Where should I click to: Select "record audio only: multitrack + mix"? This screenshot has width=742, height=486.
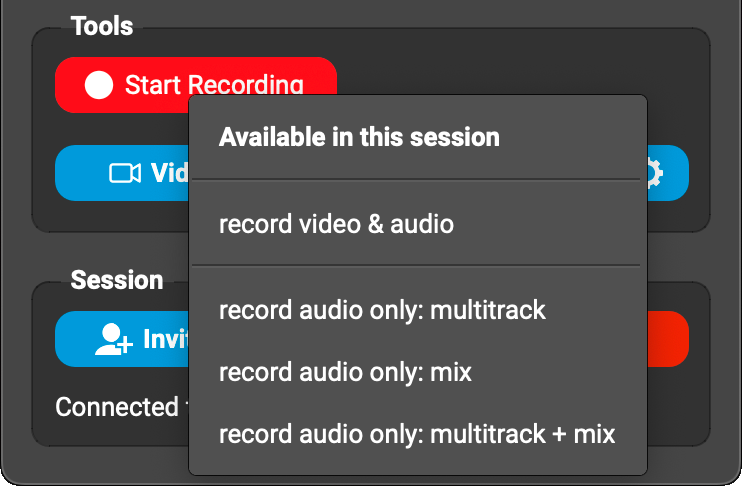click(x=416, y=434)
